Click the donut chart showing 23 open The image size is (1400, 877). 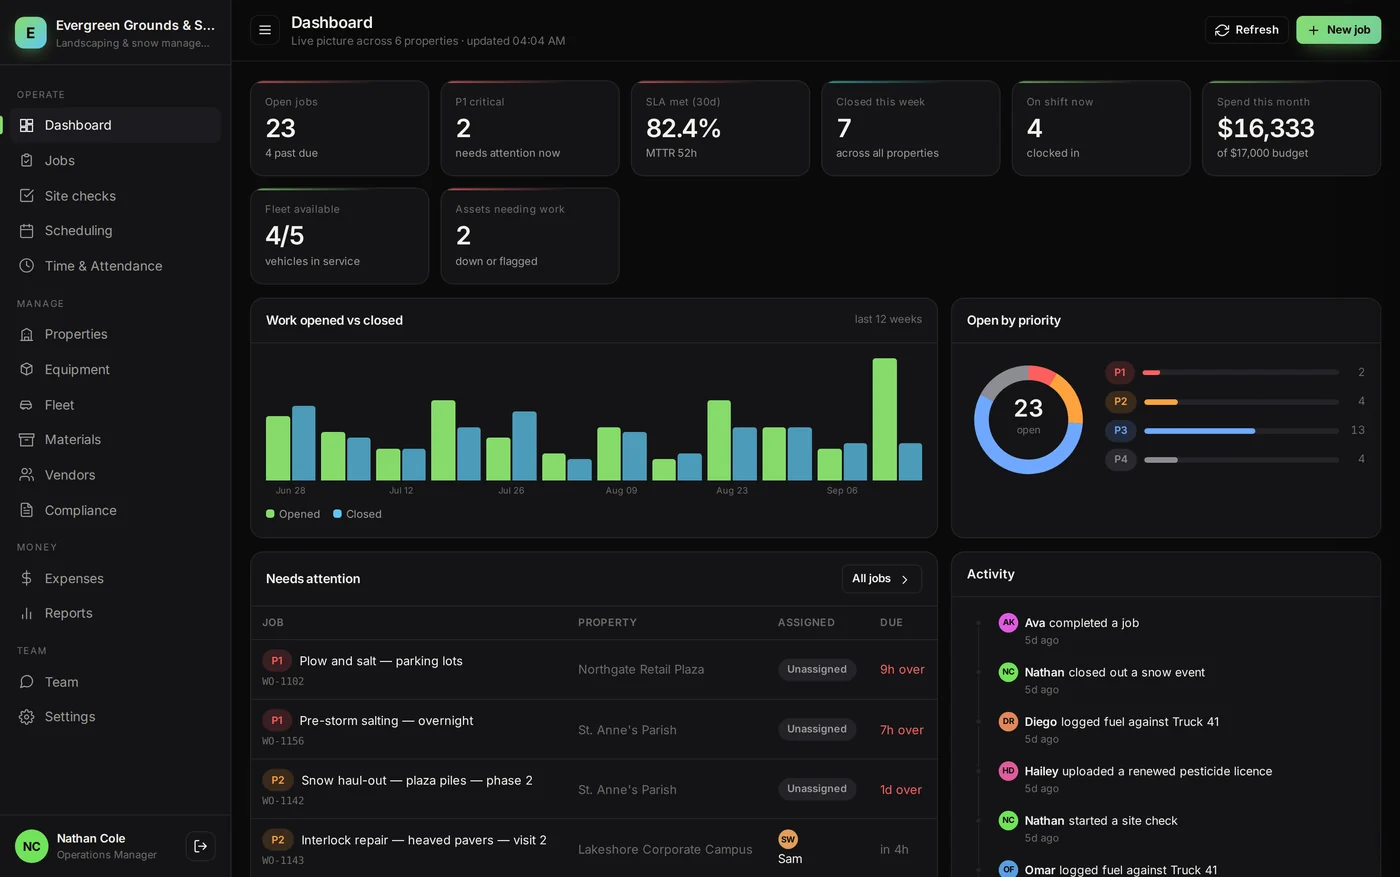tap(1028, 419)
